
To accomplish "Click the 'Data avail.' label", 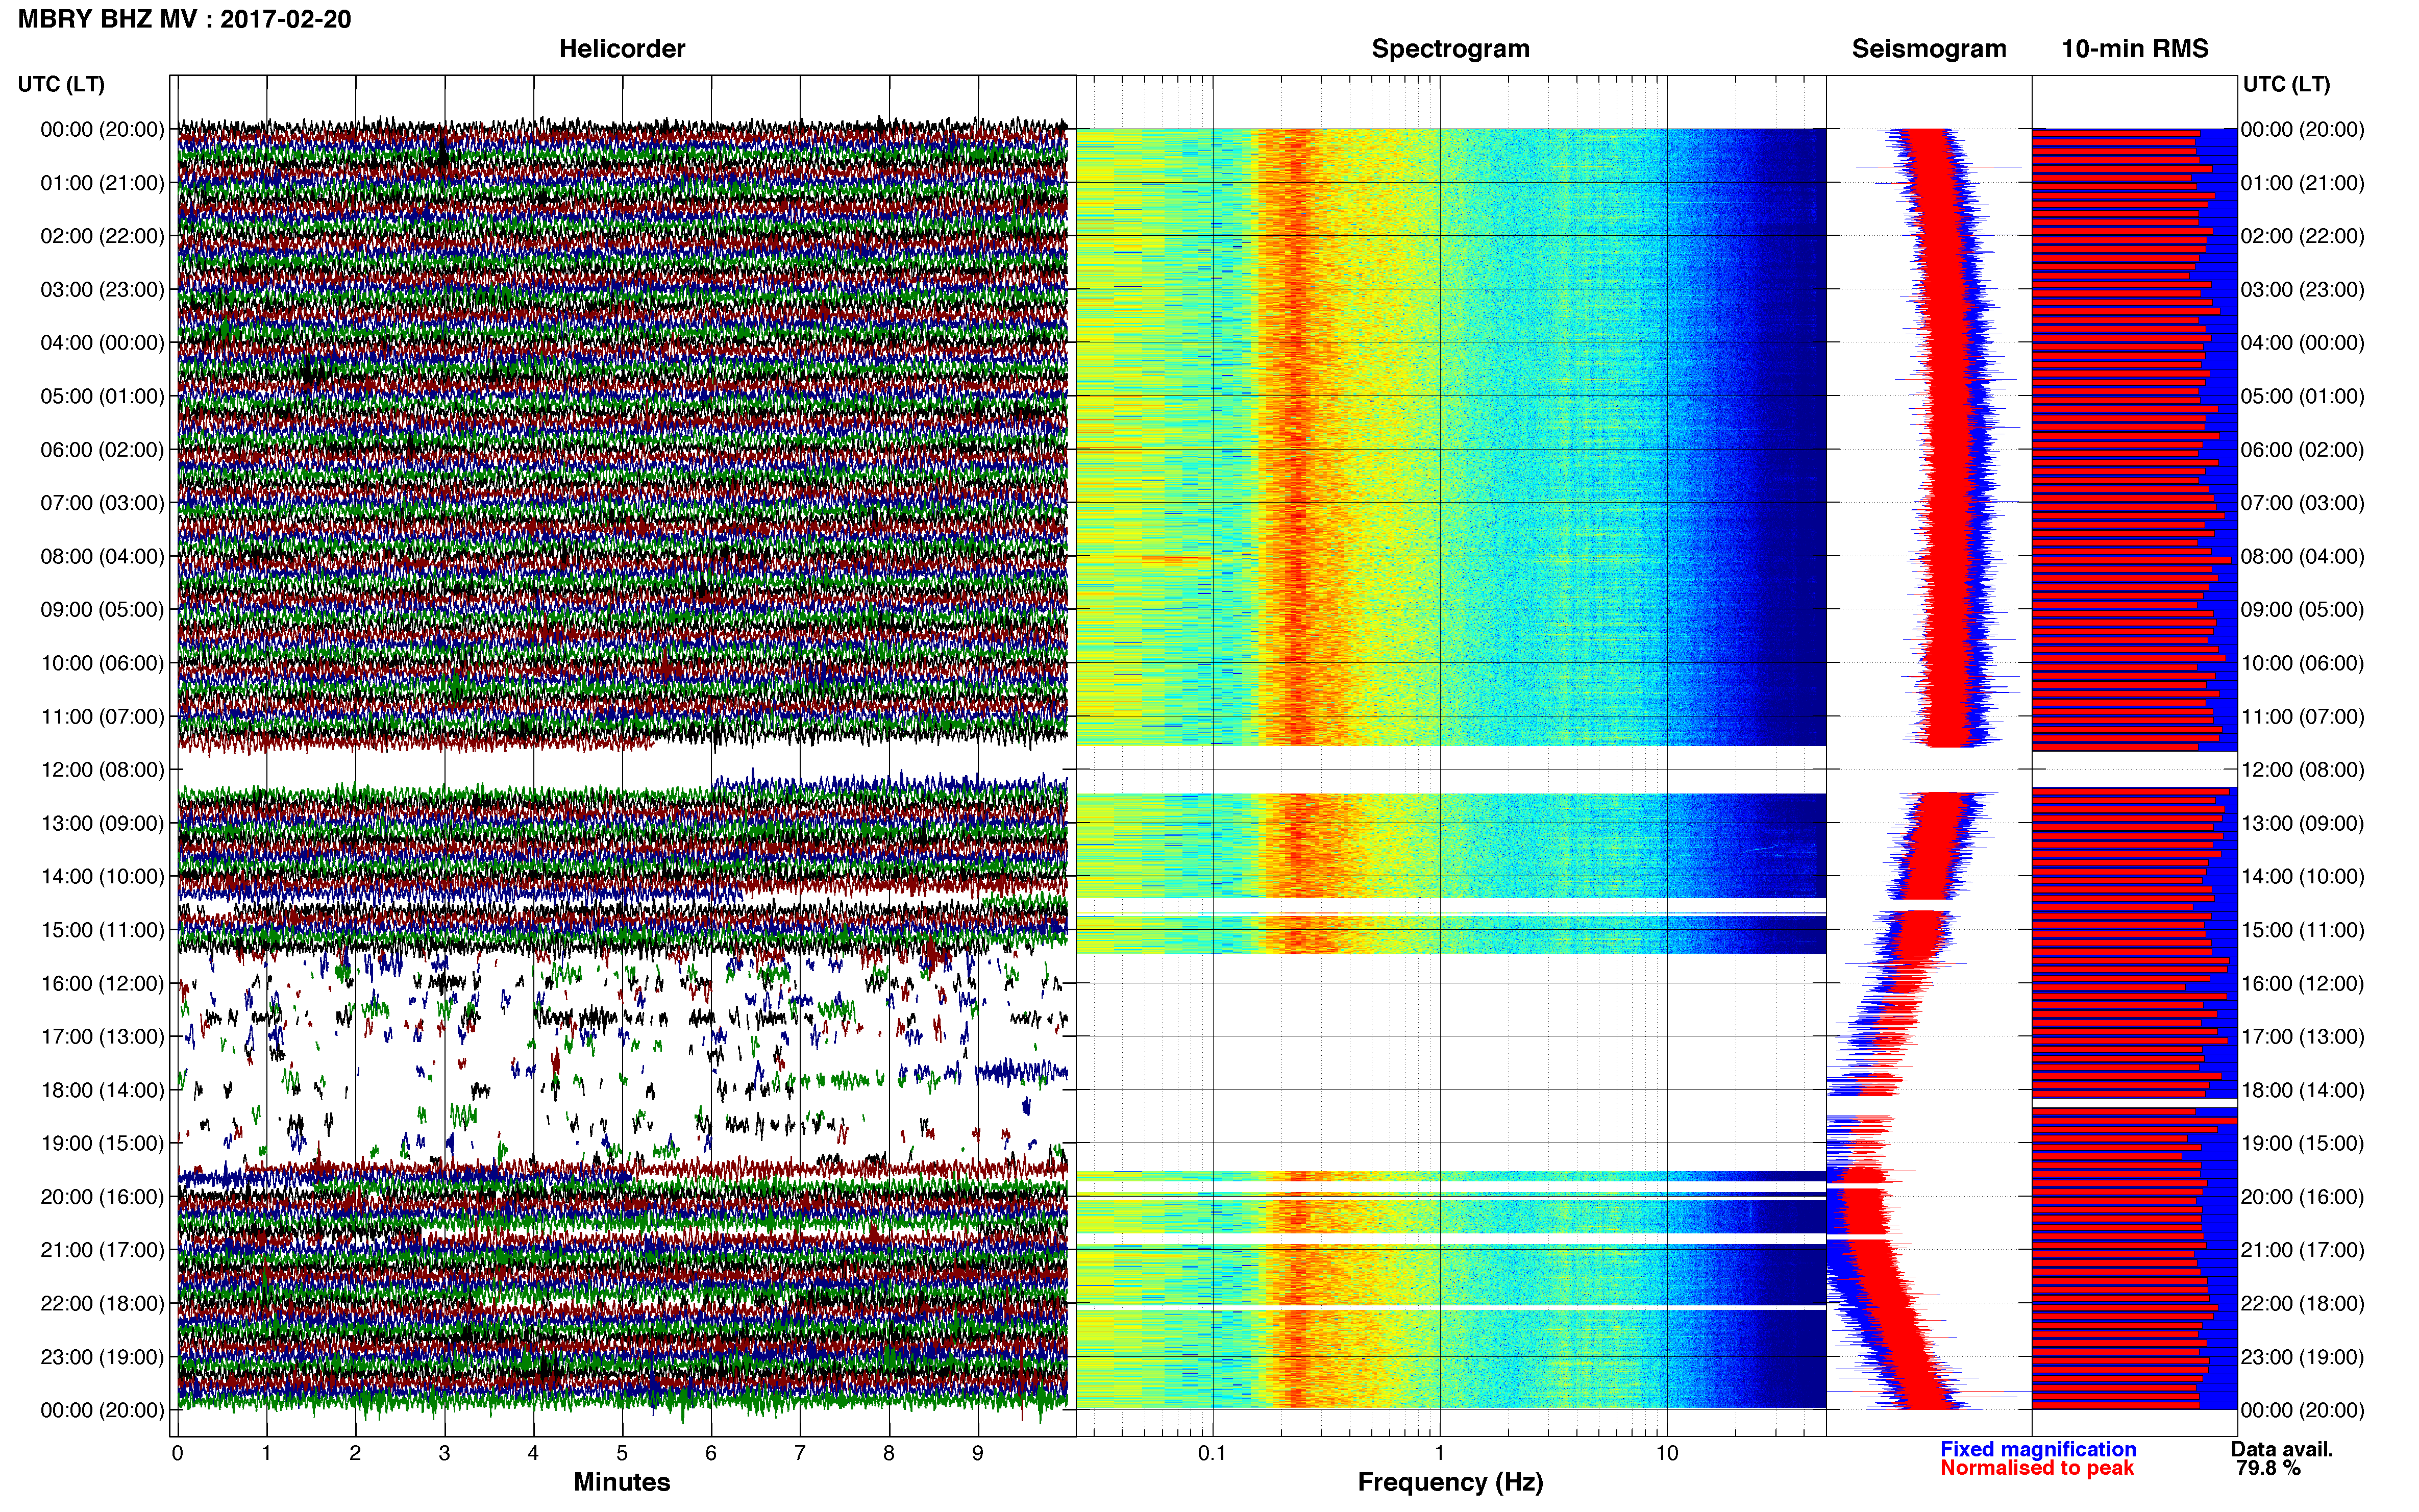I will tap(2282, 1449).
